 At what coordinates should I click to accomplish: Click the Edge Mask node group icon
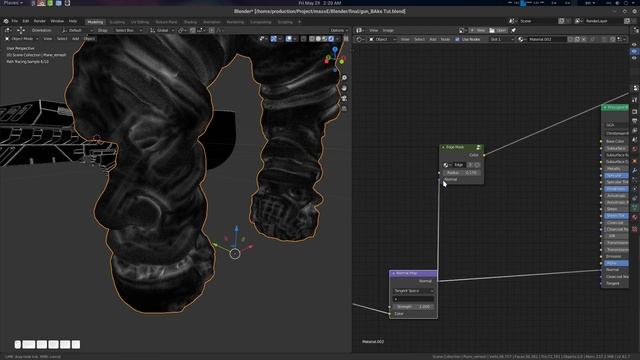(x=478, y=147)
